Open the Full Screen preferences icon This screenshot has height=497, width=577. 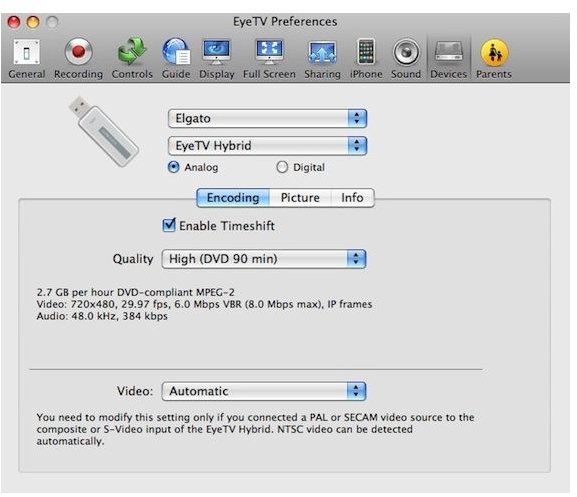(269, 59)
